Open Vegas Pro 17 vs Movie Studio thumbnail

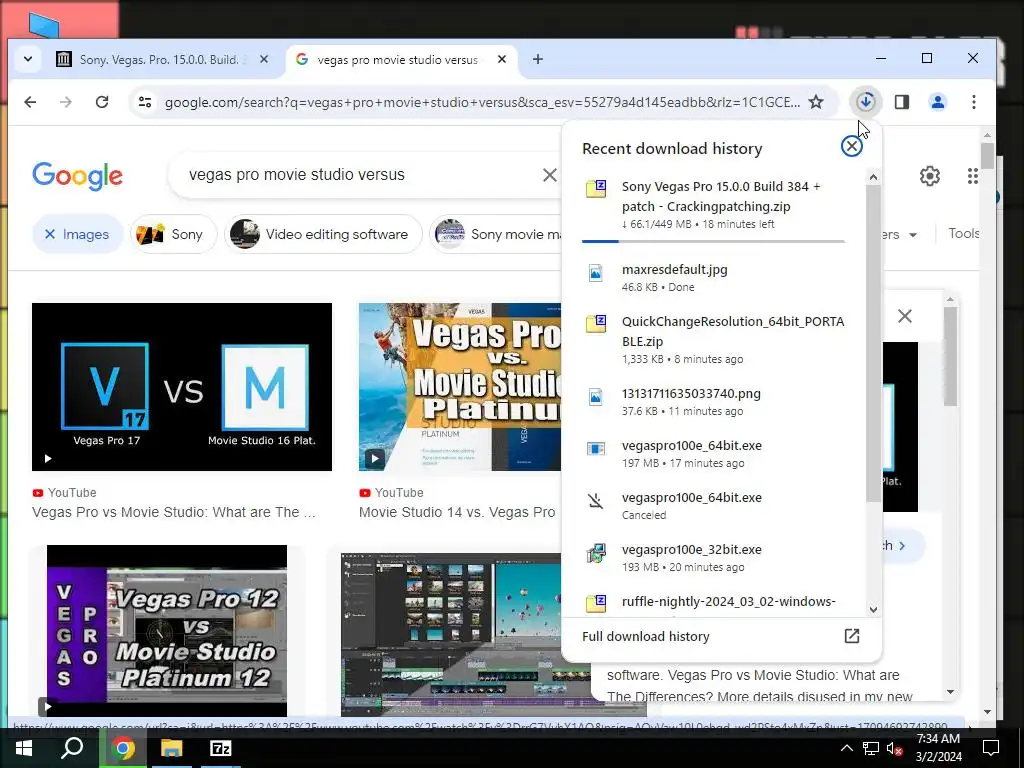pyautogui.click(x=182, y=387)
